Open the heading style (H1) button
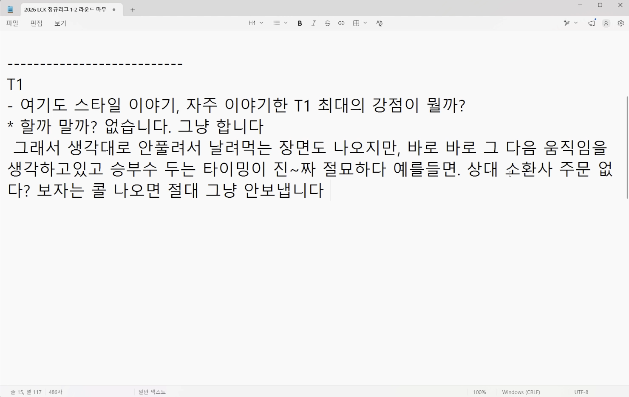The width and height of the screenshot is (629, 397). pos(252,23)
